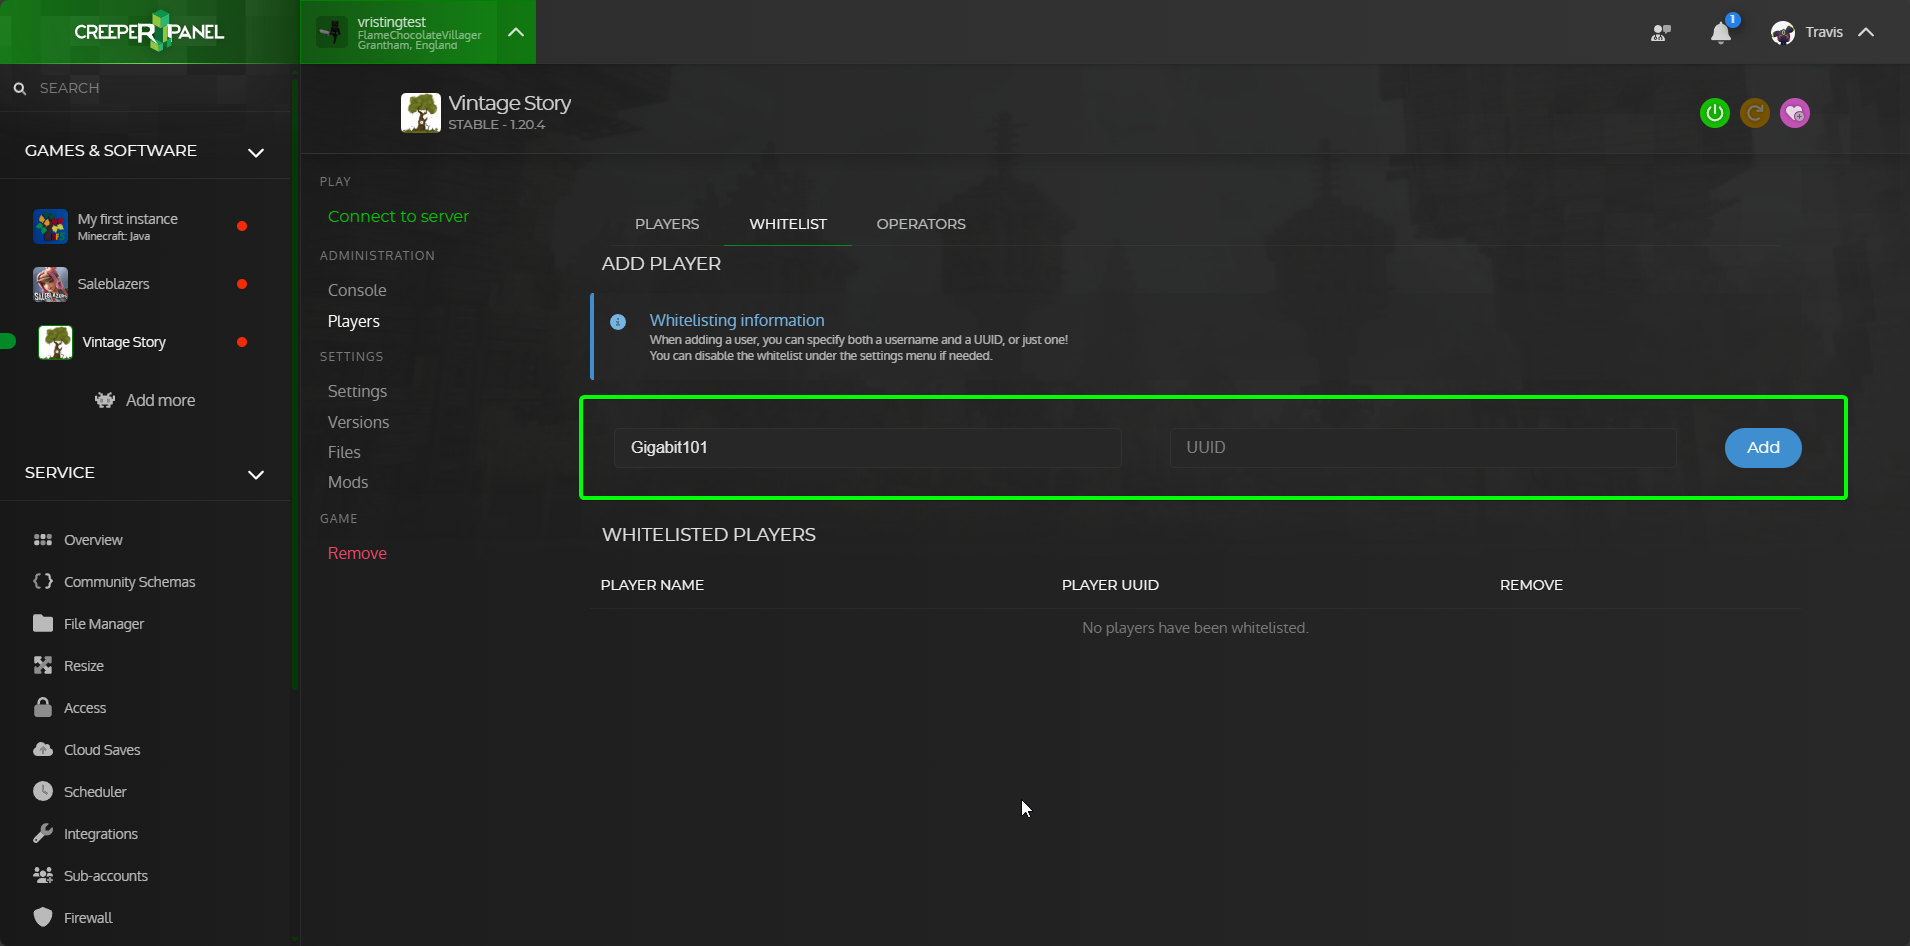Screen dimensions: 1910x946
Task: Open Settings menu item
Action: 357,391
